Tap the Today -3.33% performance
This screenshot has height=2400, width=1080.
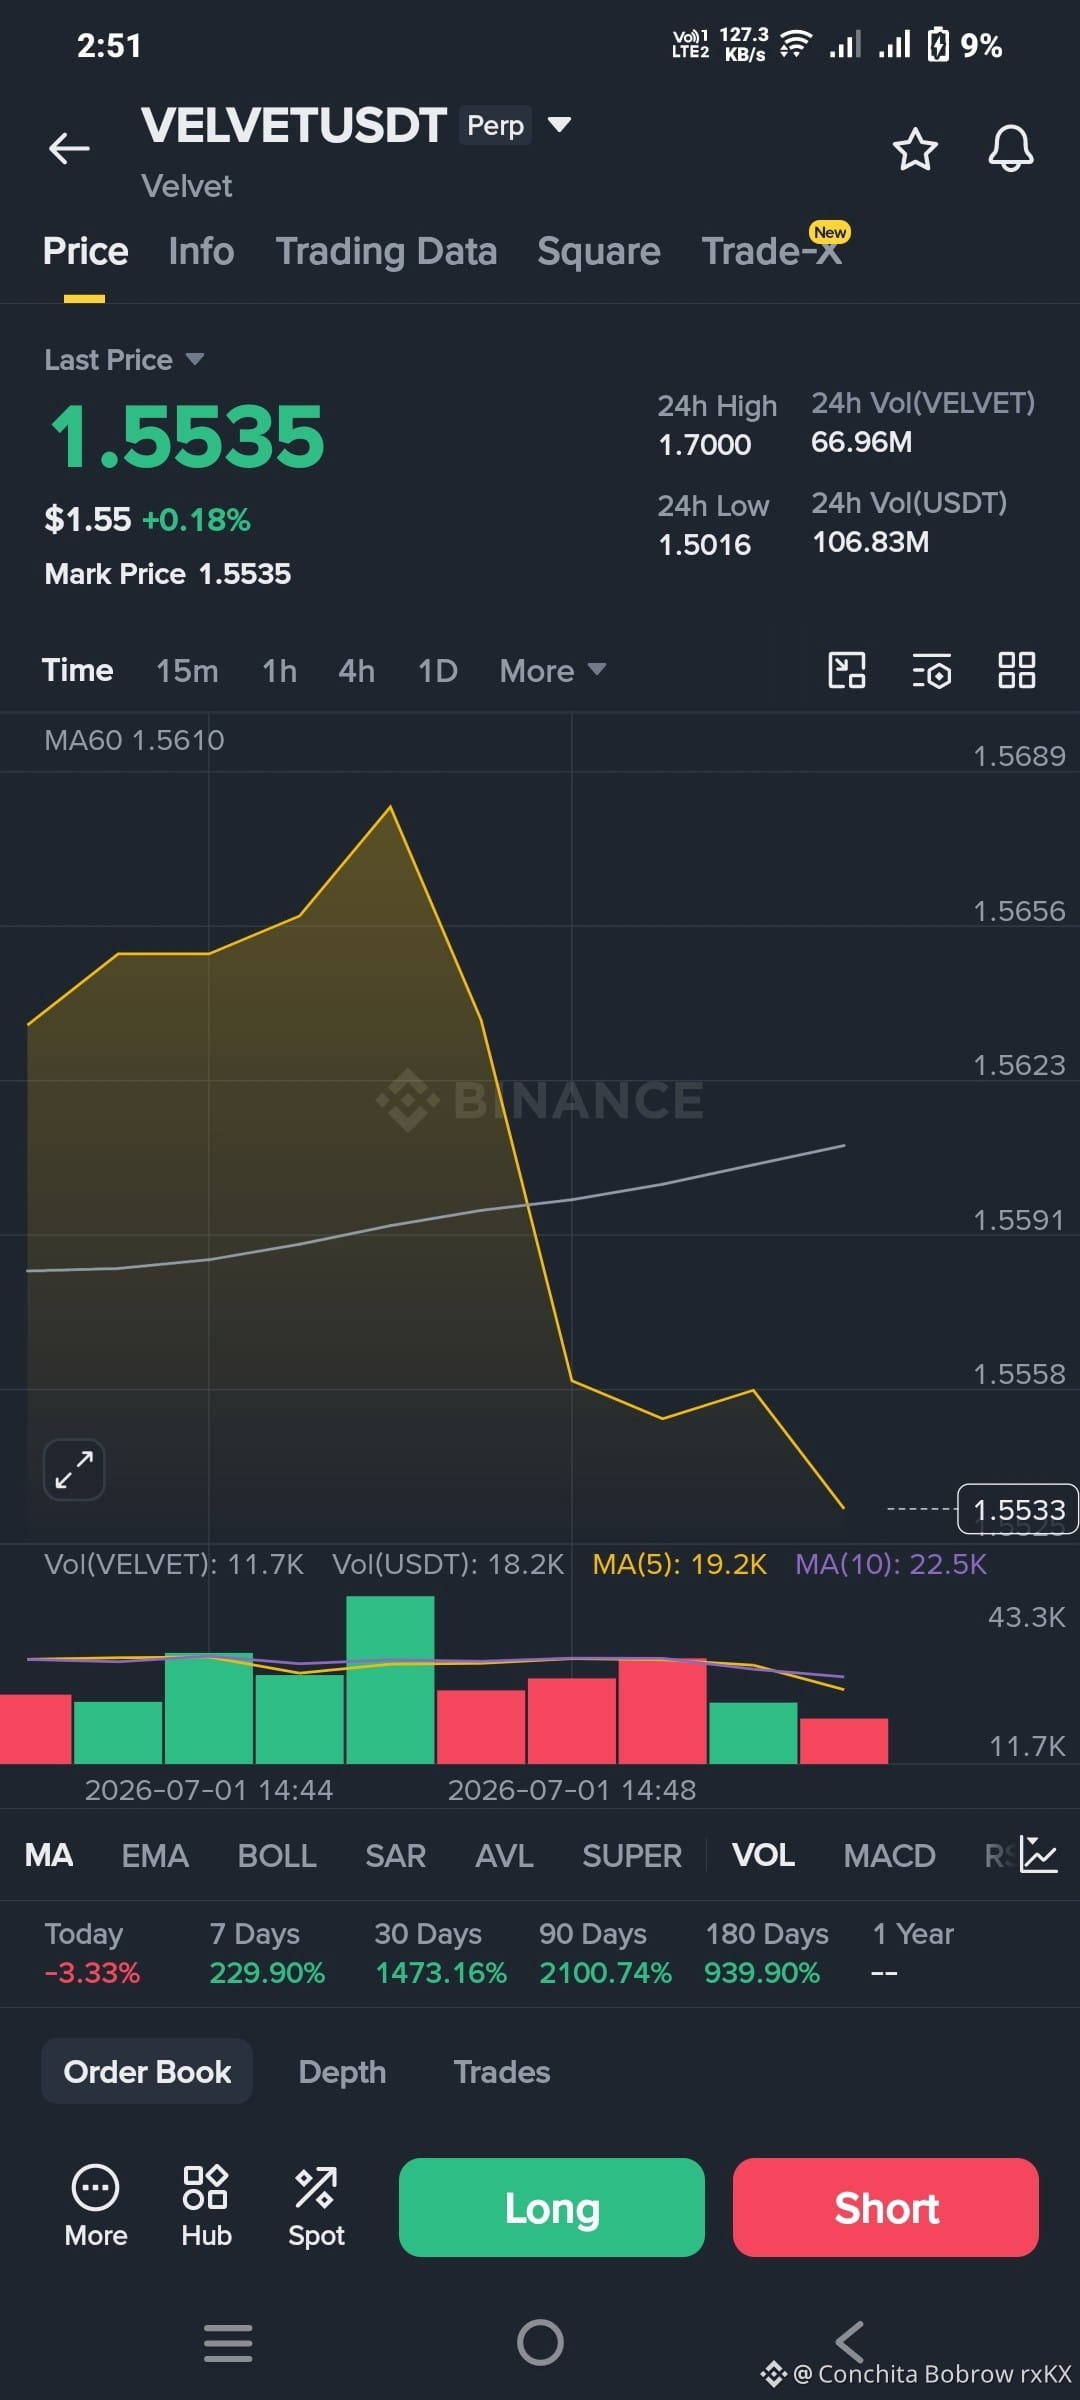(92, 1953)
